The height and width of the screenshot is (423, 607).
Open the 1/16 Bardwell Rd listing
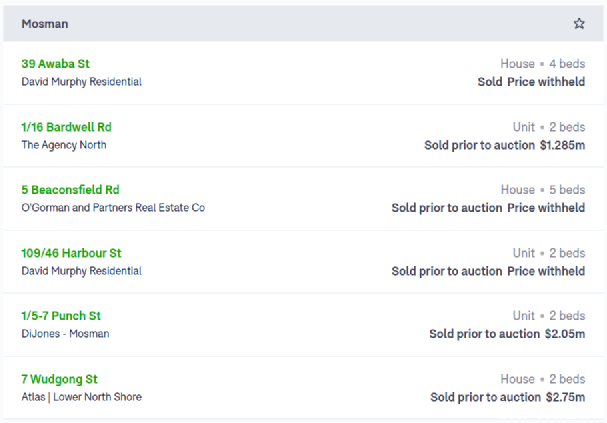[66, 127]
